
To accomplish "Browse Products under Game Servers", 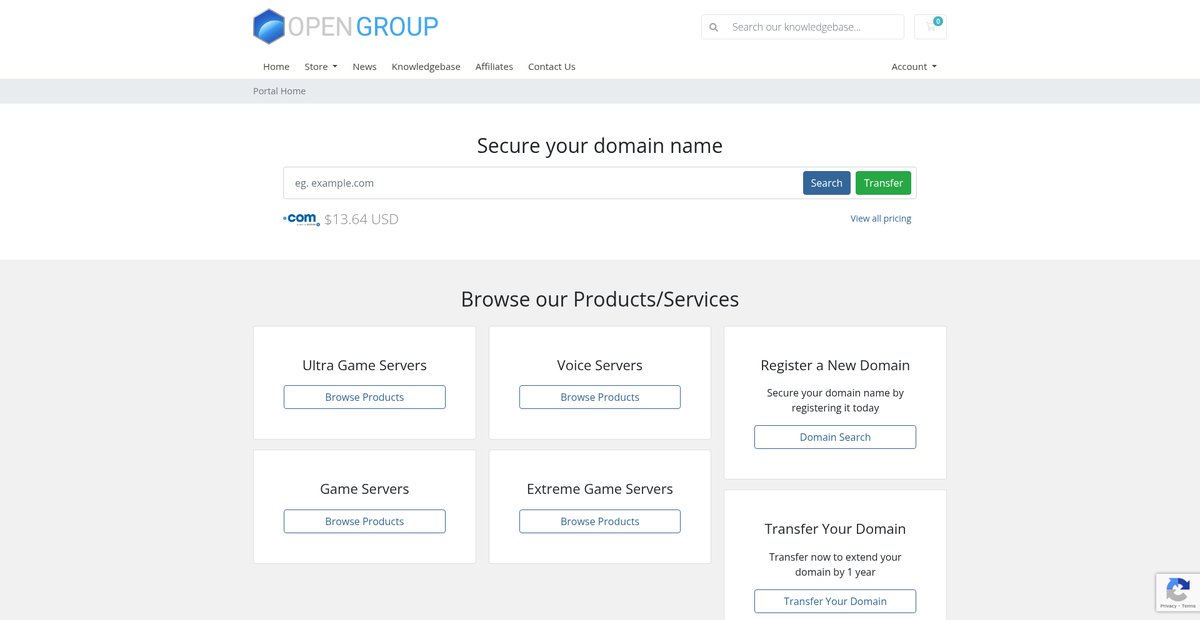I will pyautogui.click(x=364, y=521).
